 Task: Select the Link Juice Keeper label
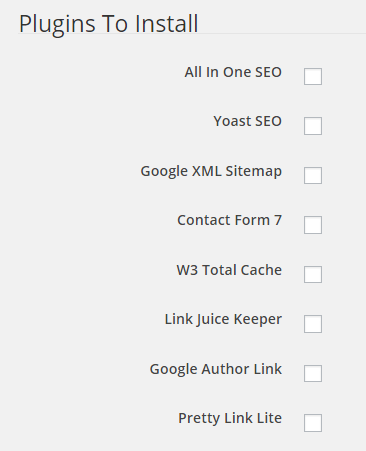pos(223,319)
